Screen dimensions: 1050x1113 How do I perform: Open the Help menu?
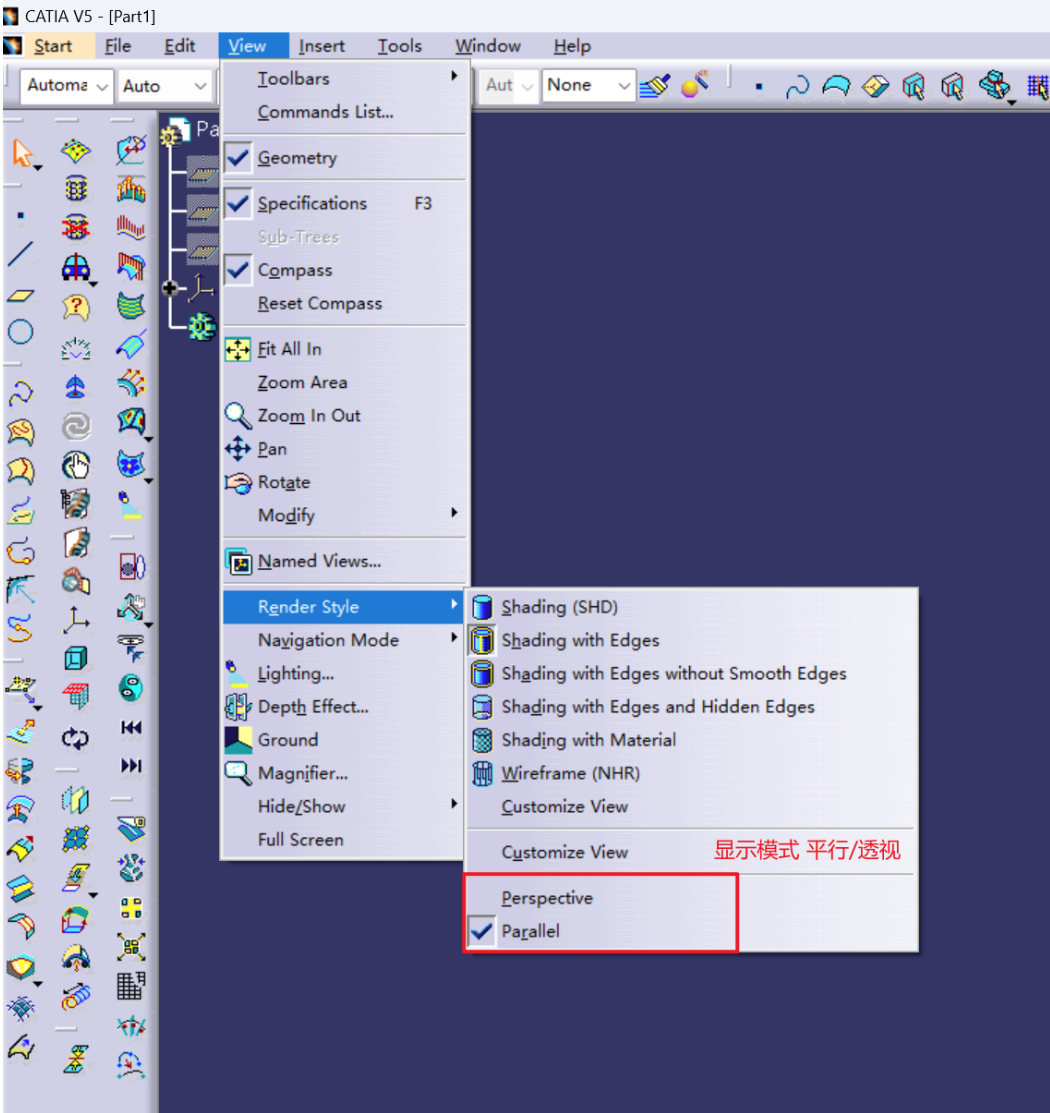[x=572, y=46]
